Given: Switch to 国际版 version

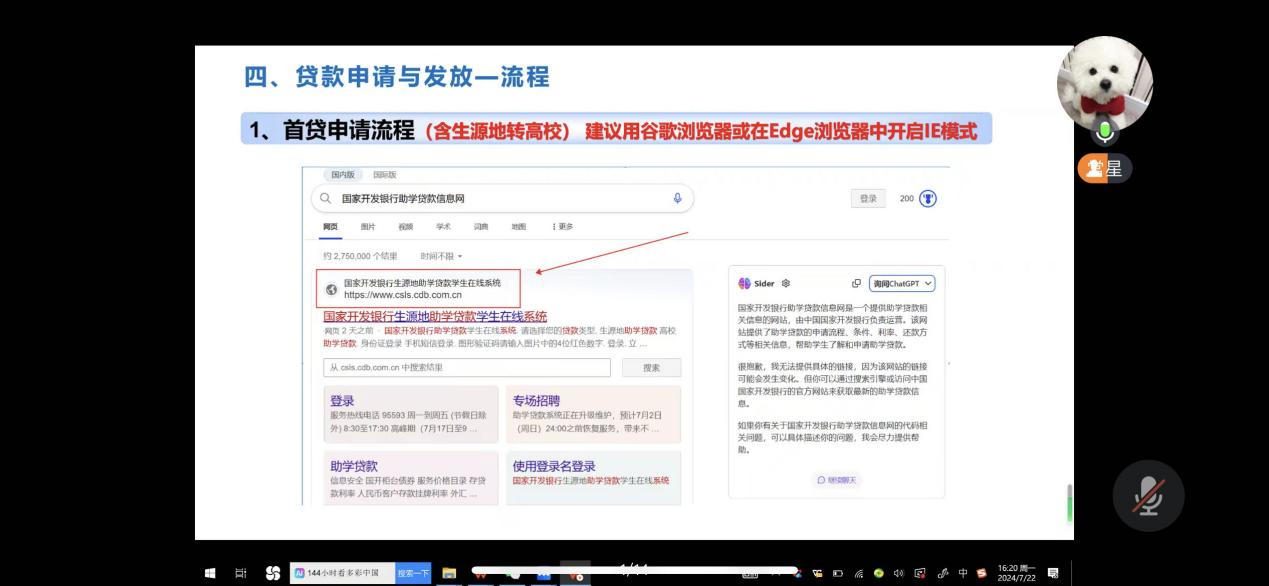Looking at the screenshot, I should coord(385,175).
